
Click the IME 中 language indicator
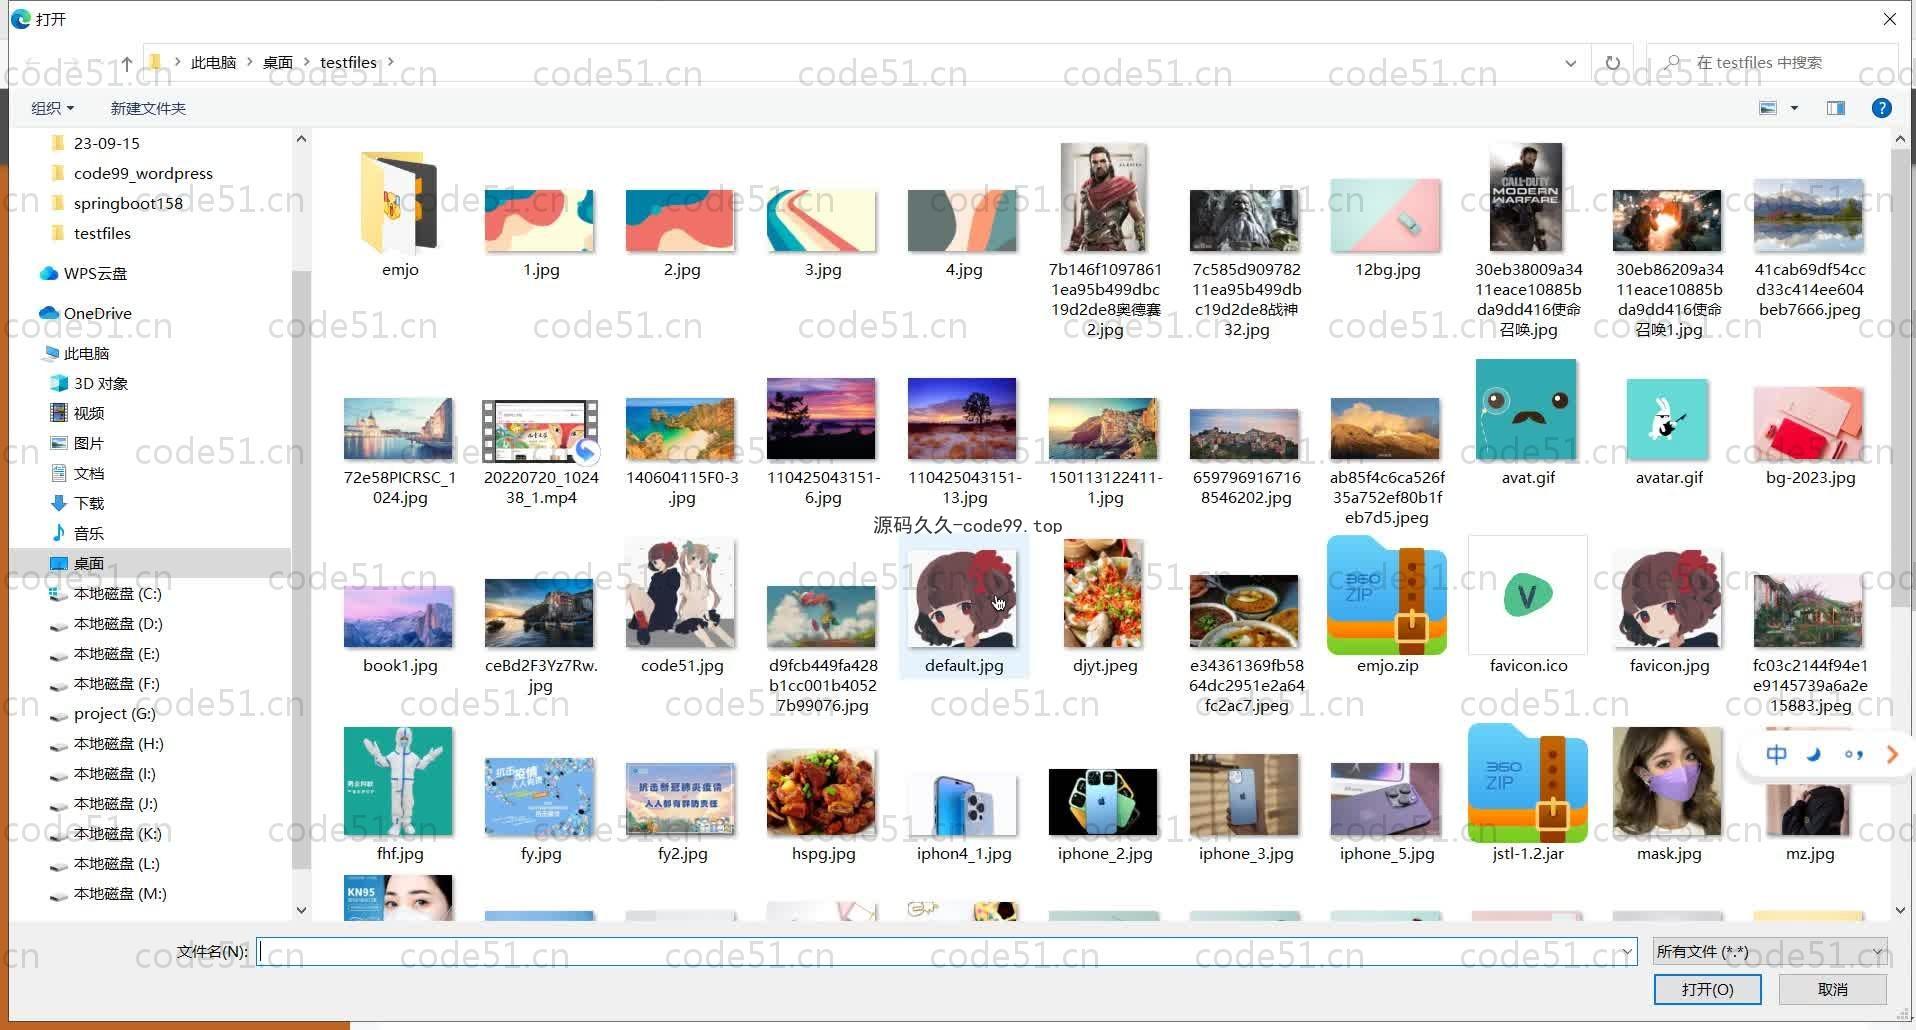tap(1776, 754)
